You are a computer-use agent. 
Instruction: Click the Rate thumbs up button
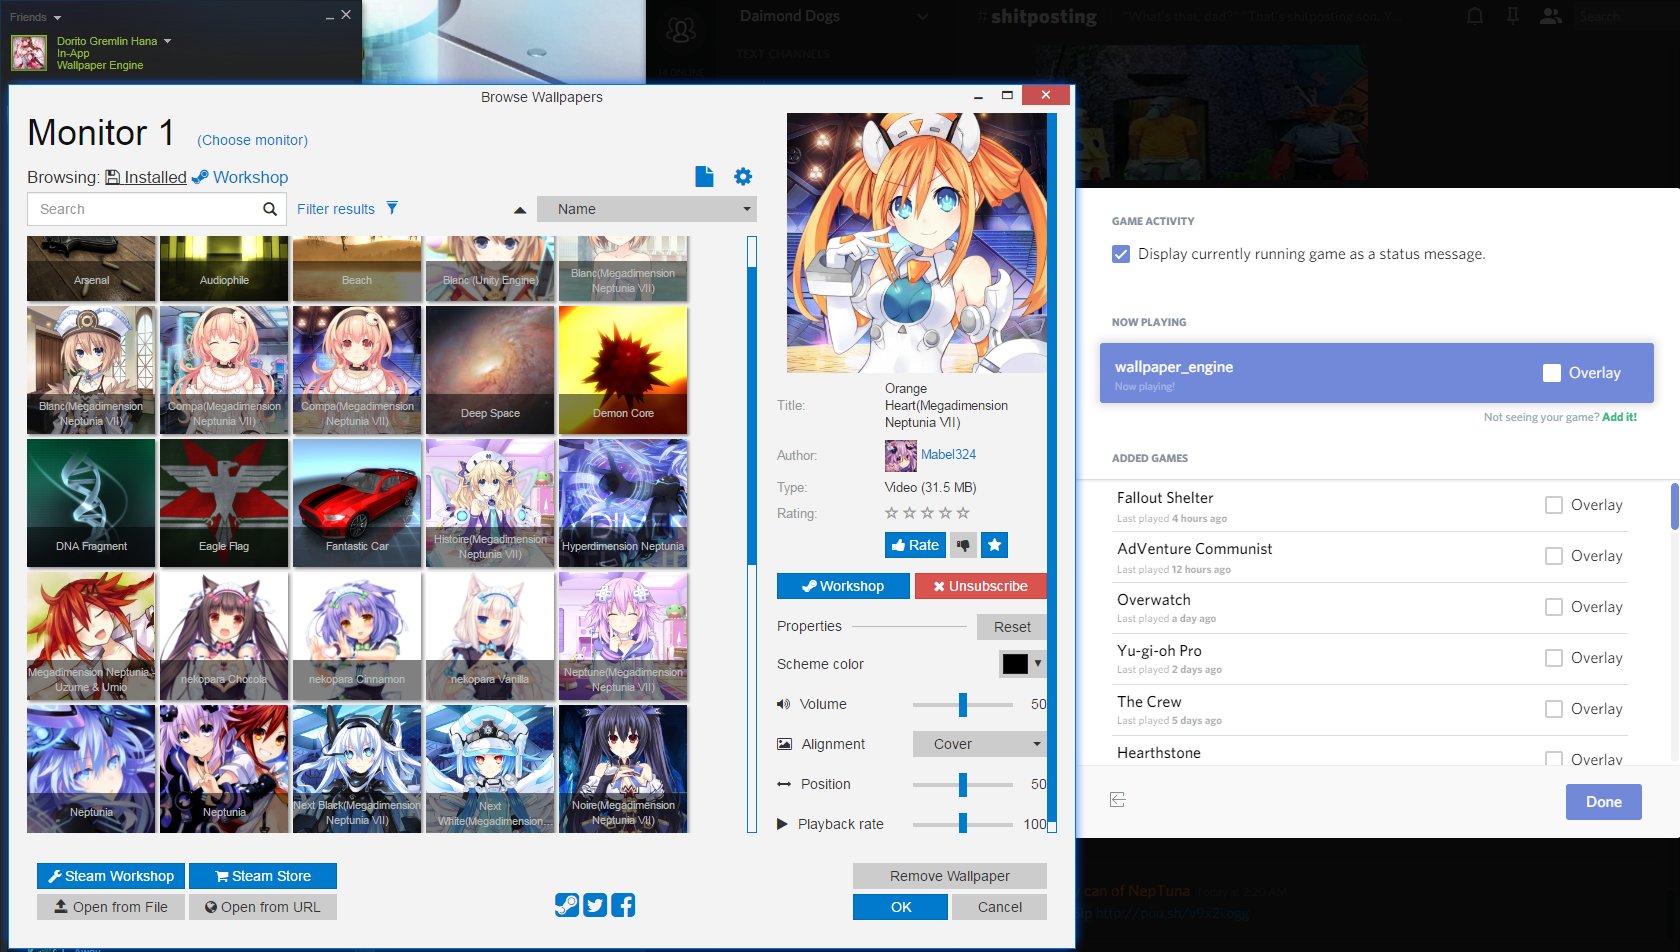pyautogui.click(x=915, y=545)
